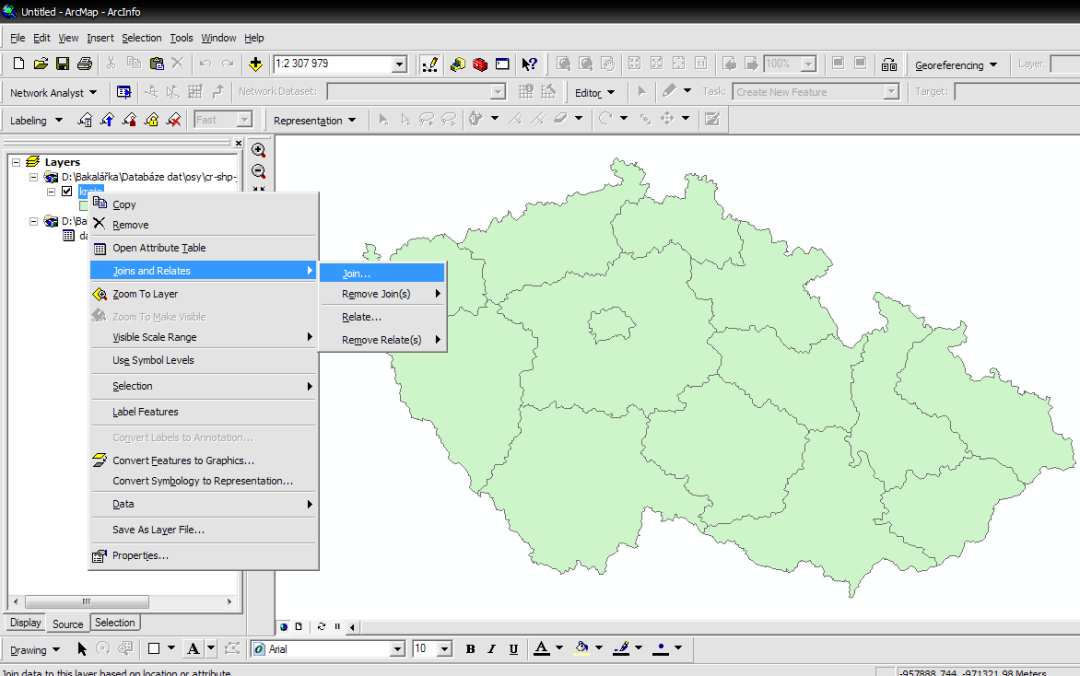Open the Insert menu

click(100, 38)
